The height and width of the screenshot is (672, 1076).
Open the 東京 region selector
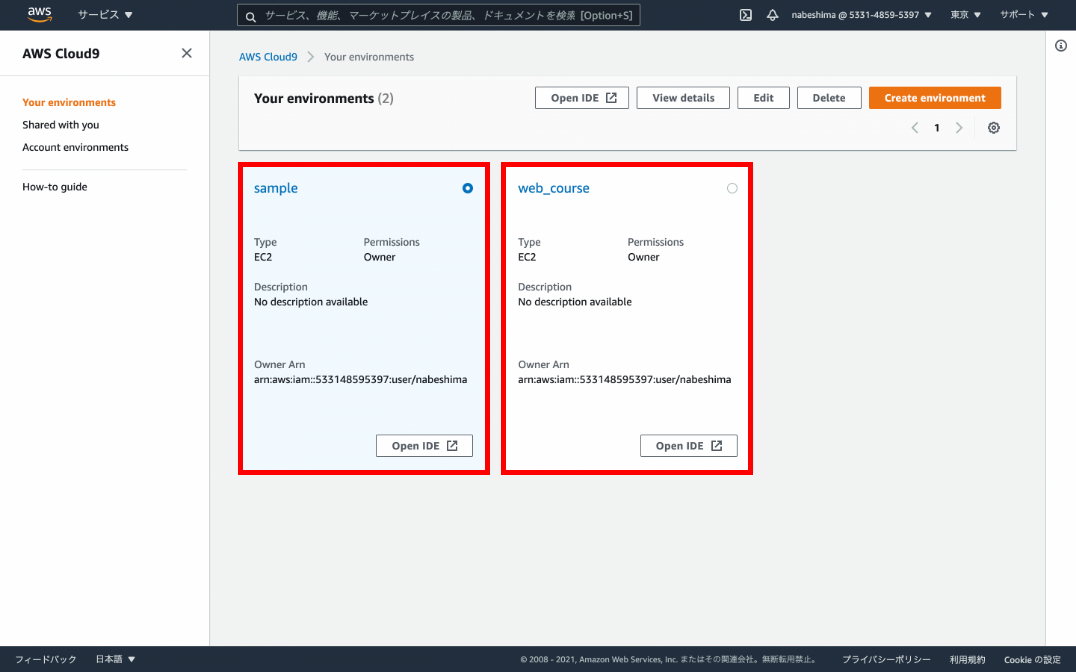966,14
